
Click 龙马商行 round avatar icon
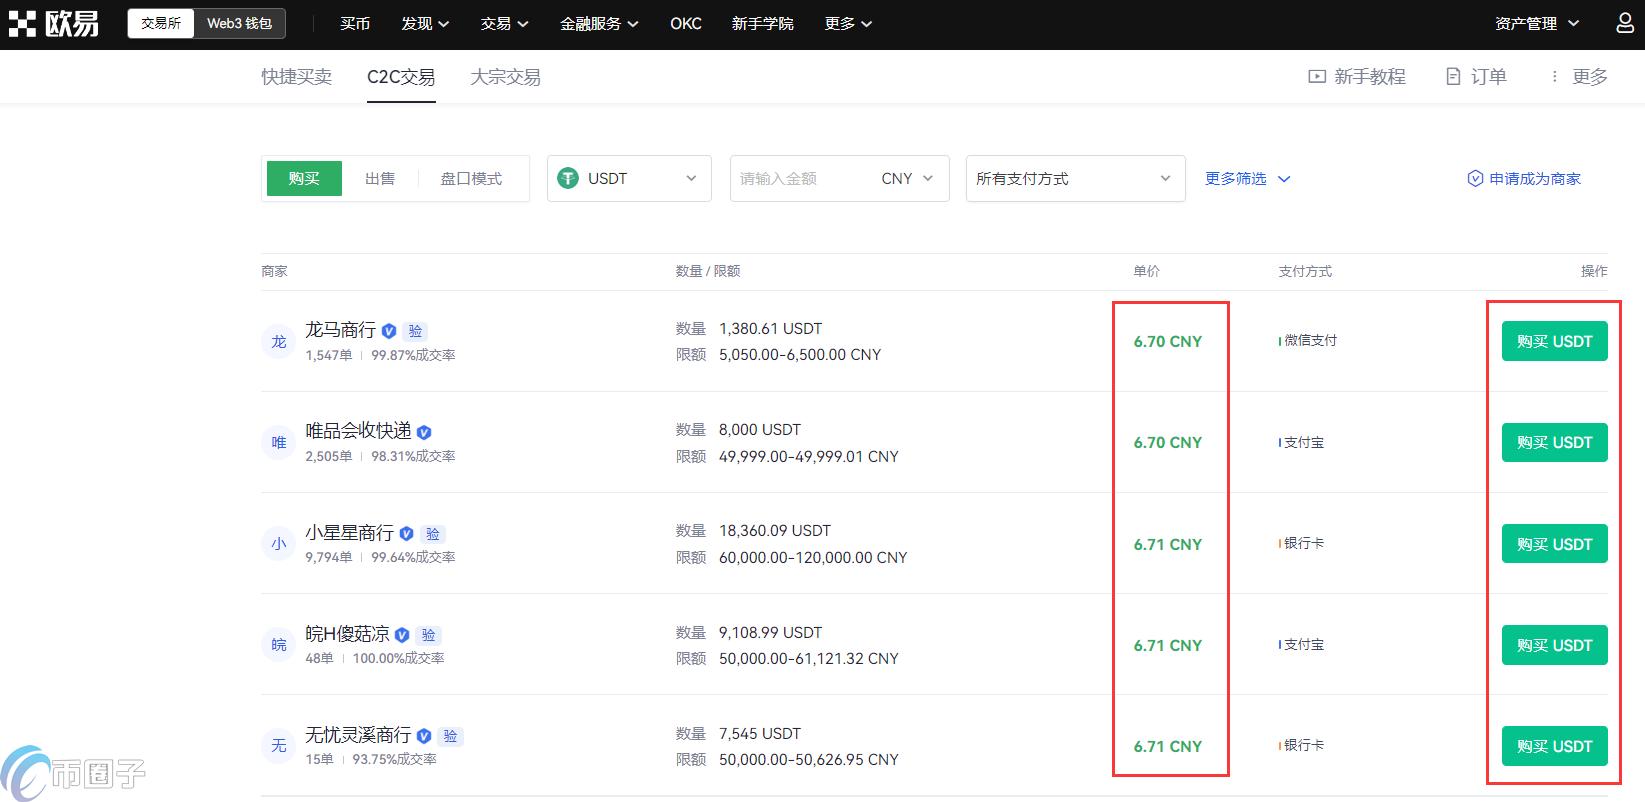tap(279, 341)
